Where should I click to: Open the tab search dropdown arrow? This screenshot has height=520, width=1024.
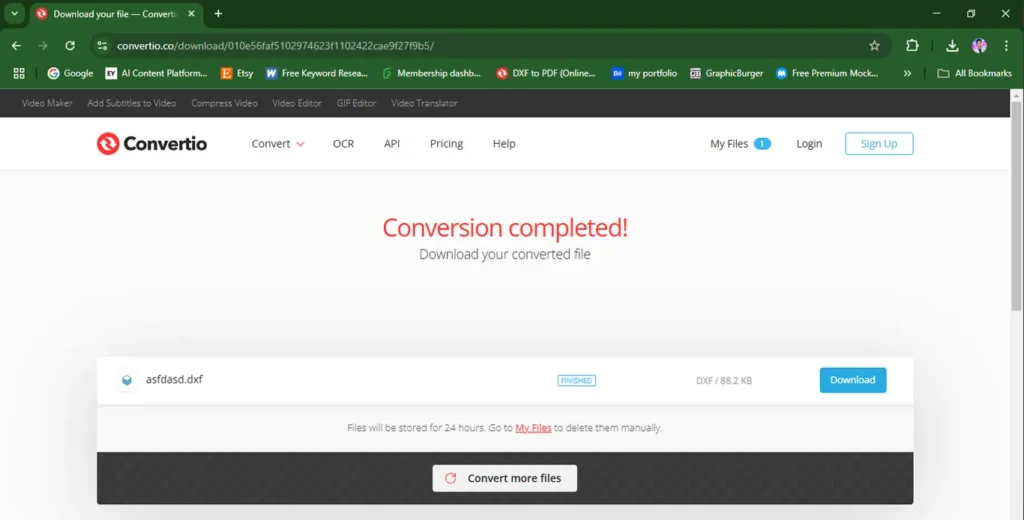tap(14, 14)
